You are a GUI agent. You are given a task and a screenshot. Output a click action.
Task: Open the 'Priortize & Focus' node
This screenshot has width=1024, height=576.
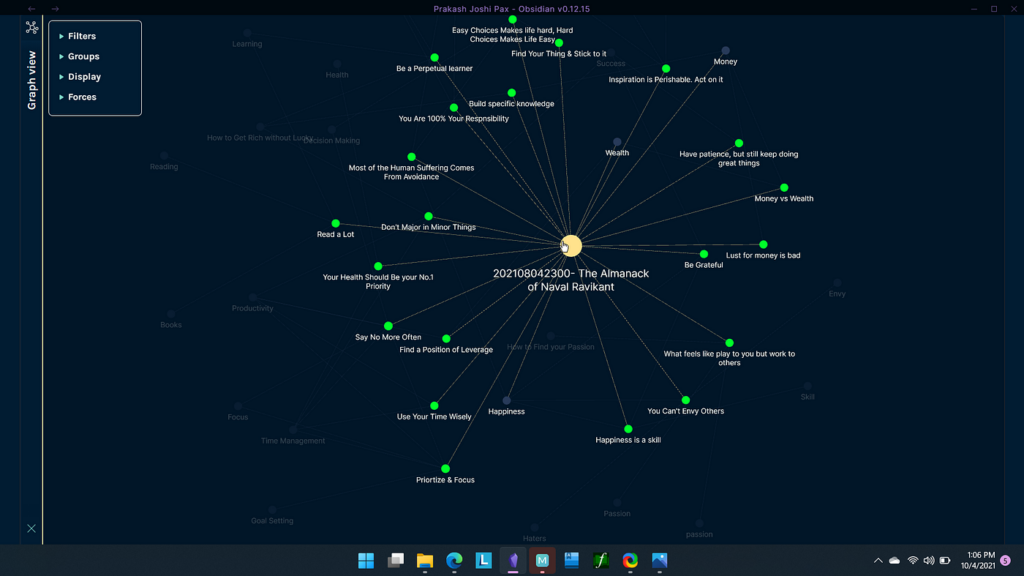(445, 469)
